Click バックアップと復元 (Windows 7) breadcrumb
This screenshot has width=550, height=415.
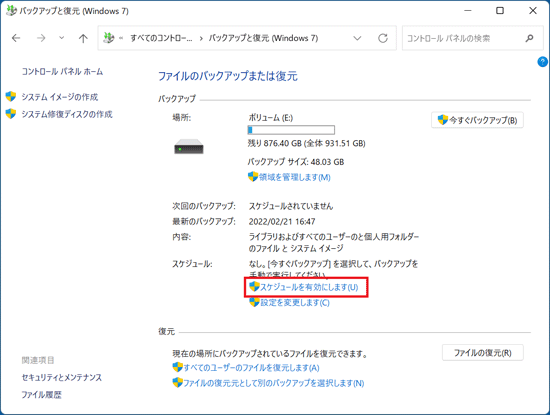[263, 38]
